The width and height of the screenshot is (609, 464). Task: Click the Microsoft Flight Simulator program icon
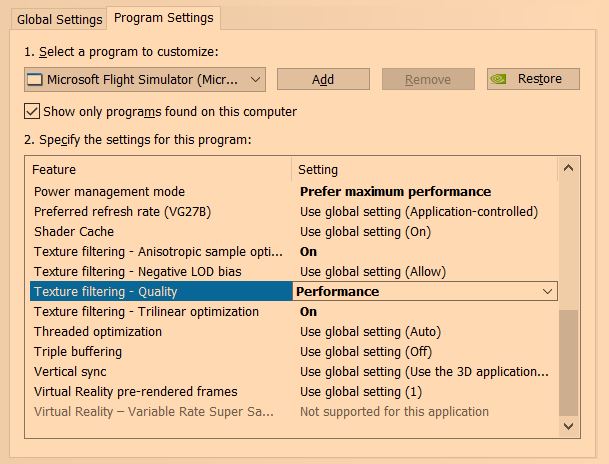pos(35,79)
